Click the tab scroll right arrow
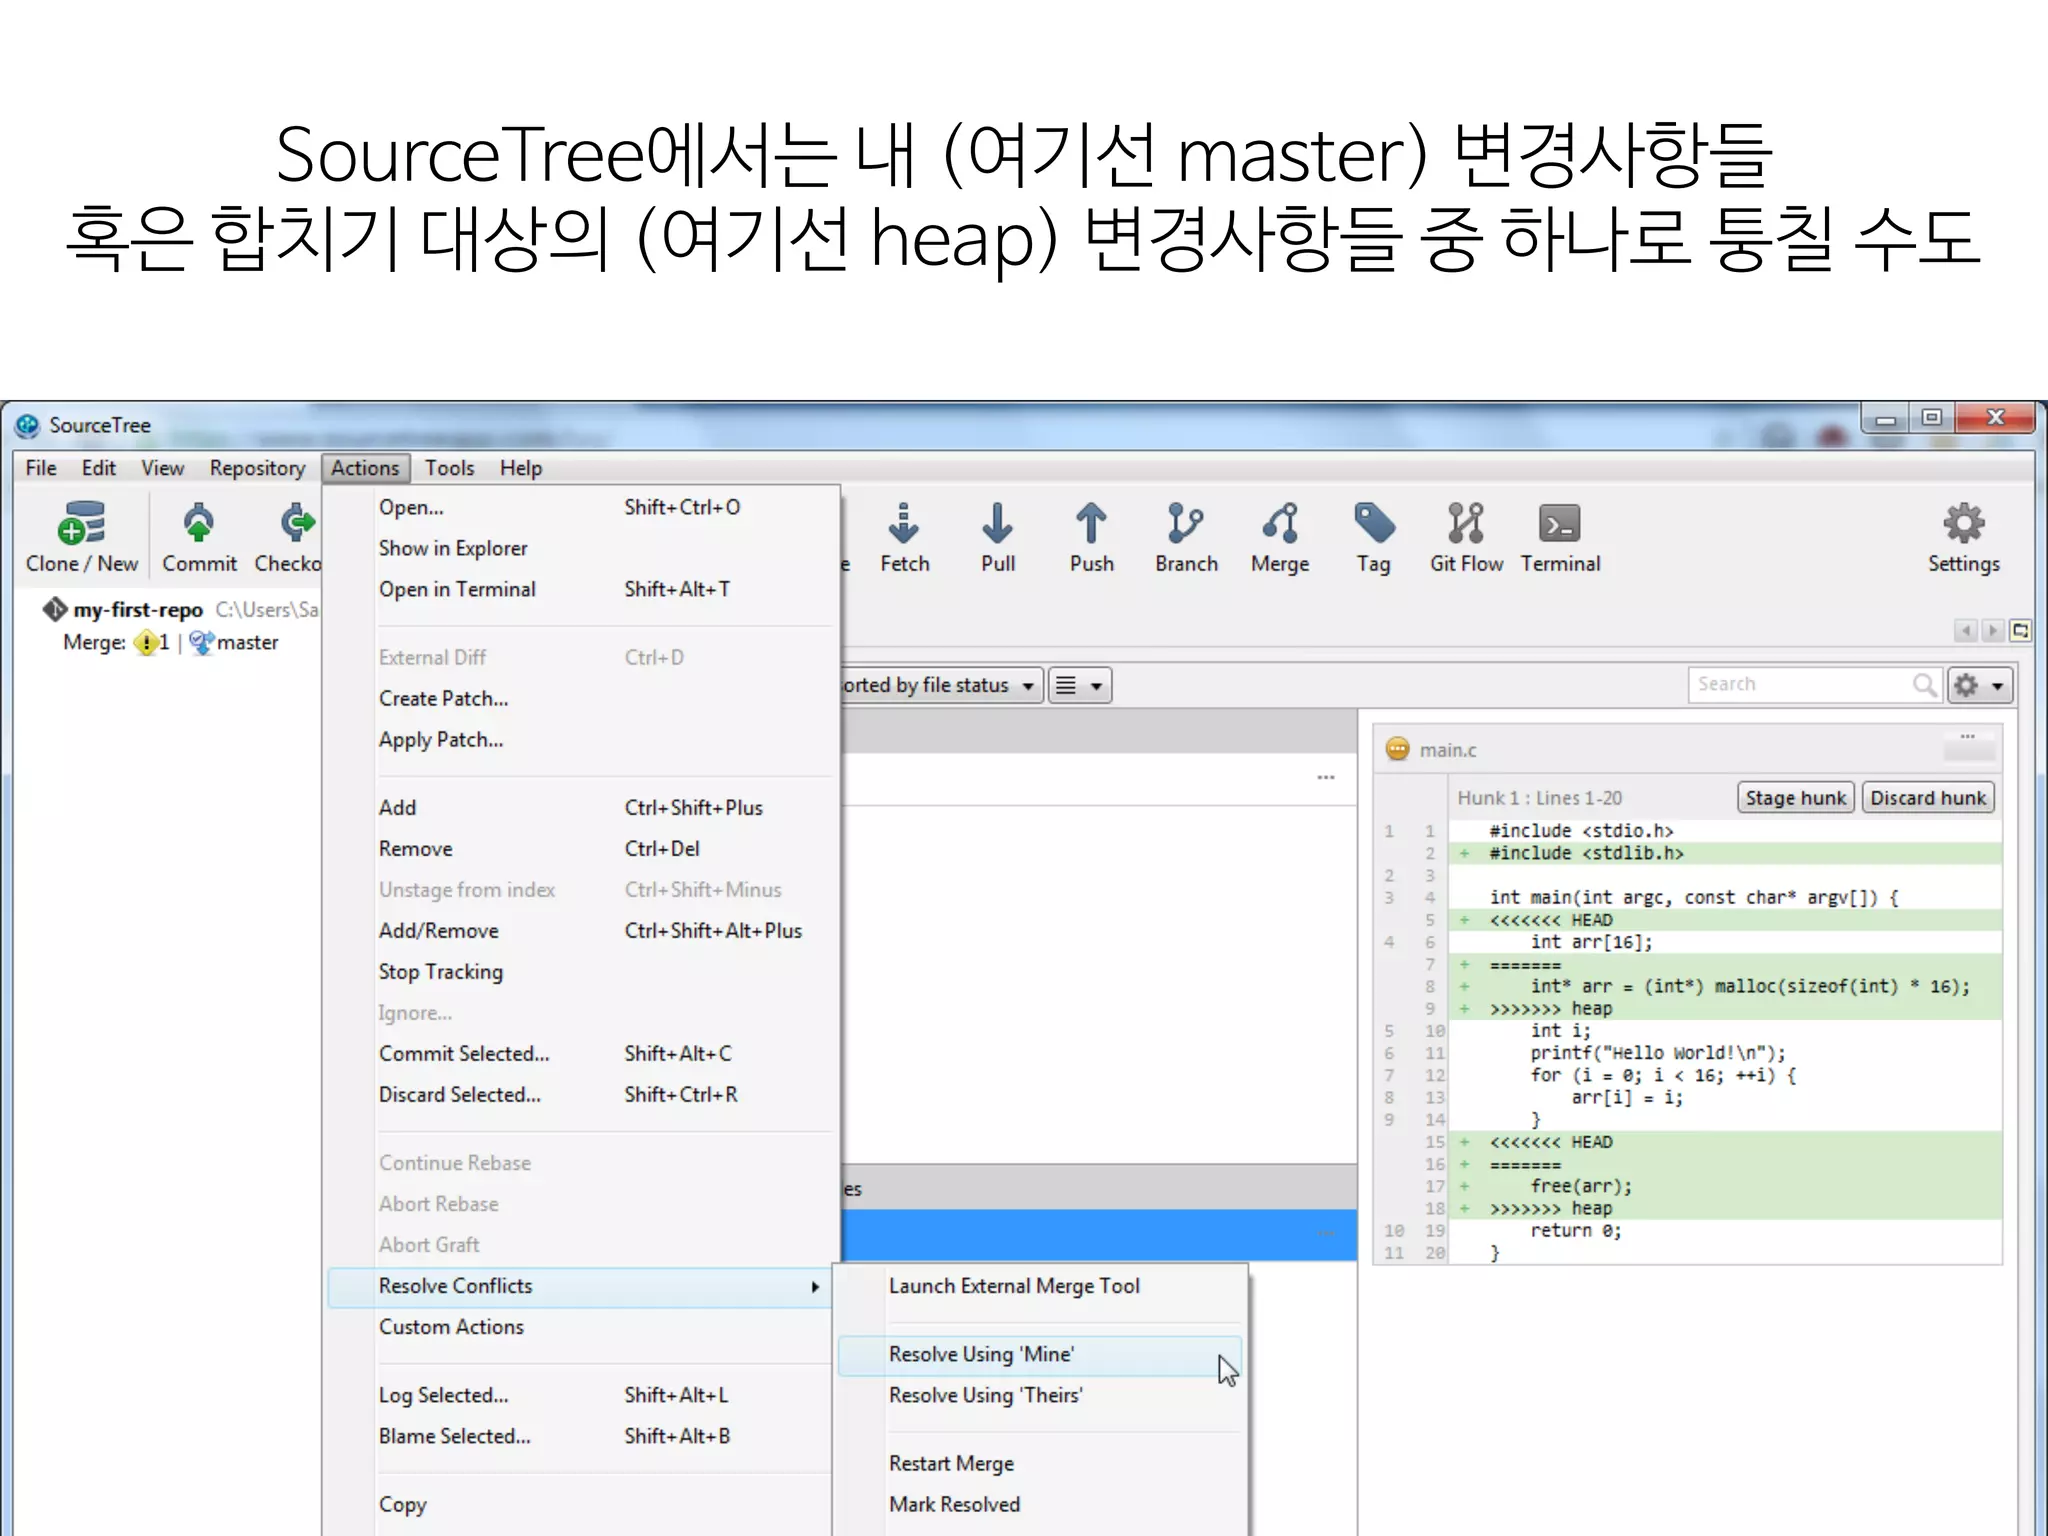The height and width of the screenshot is (1536, 2048). tap(1992, 630)
